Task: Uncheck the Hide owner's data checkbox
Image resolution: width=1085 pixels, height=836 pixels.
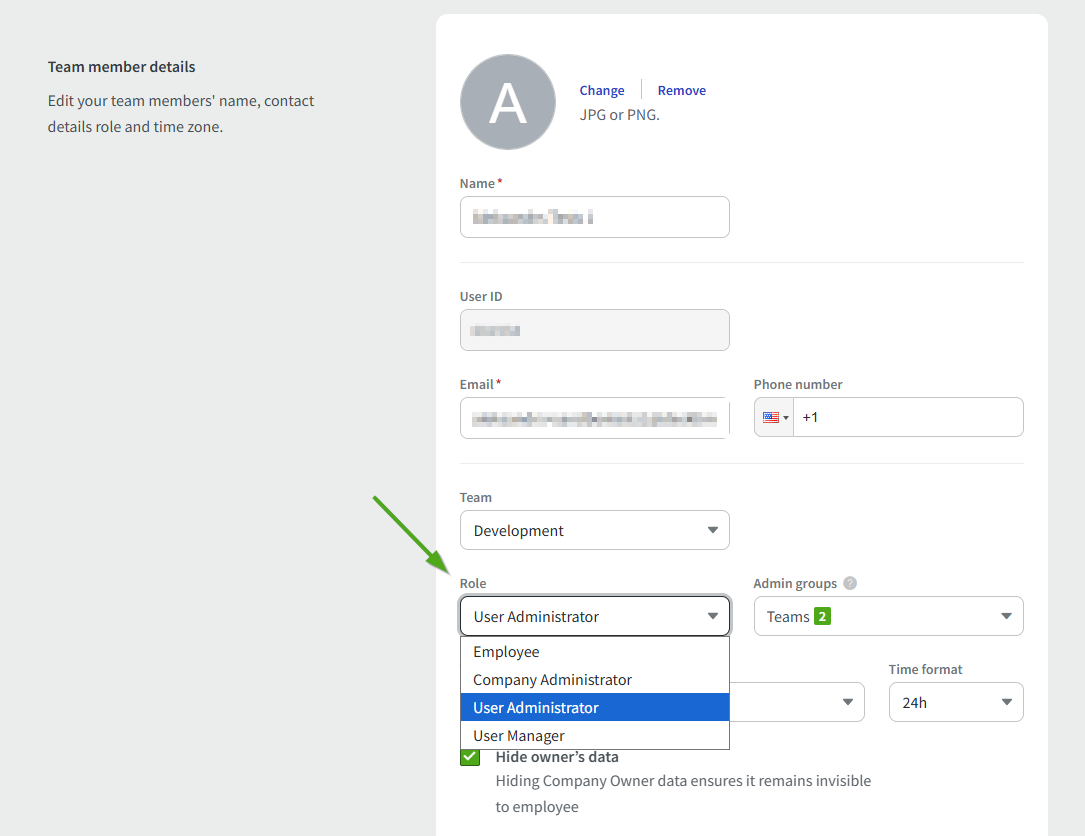Action: (470, 757)
